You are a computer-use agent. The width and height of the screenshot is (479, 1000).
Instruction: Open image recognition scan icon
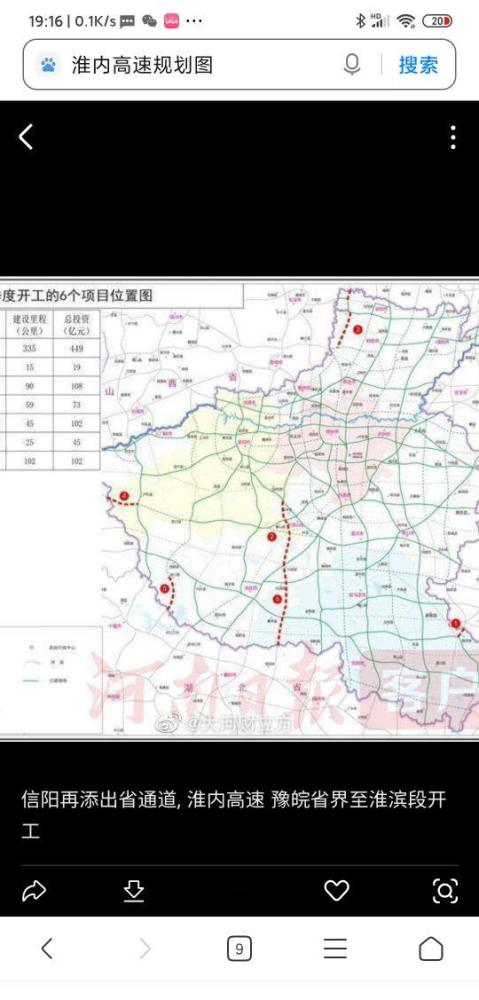(x=445, y=890)
